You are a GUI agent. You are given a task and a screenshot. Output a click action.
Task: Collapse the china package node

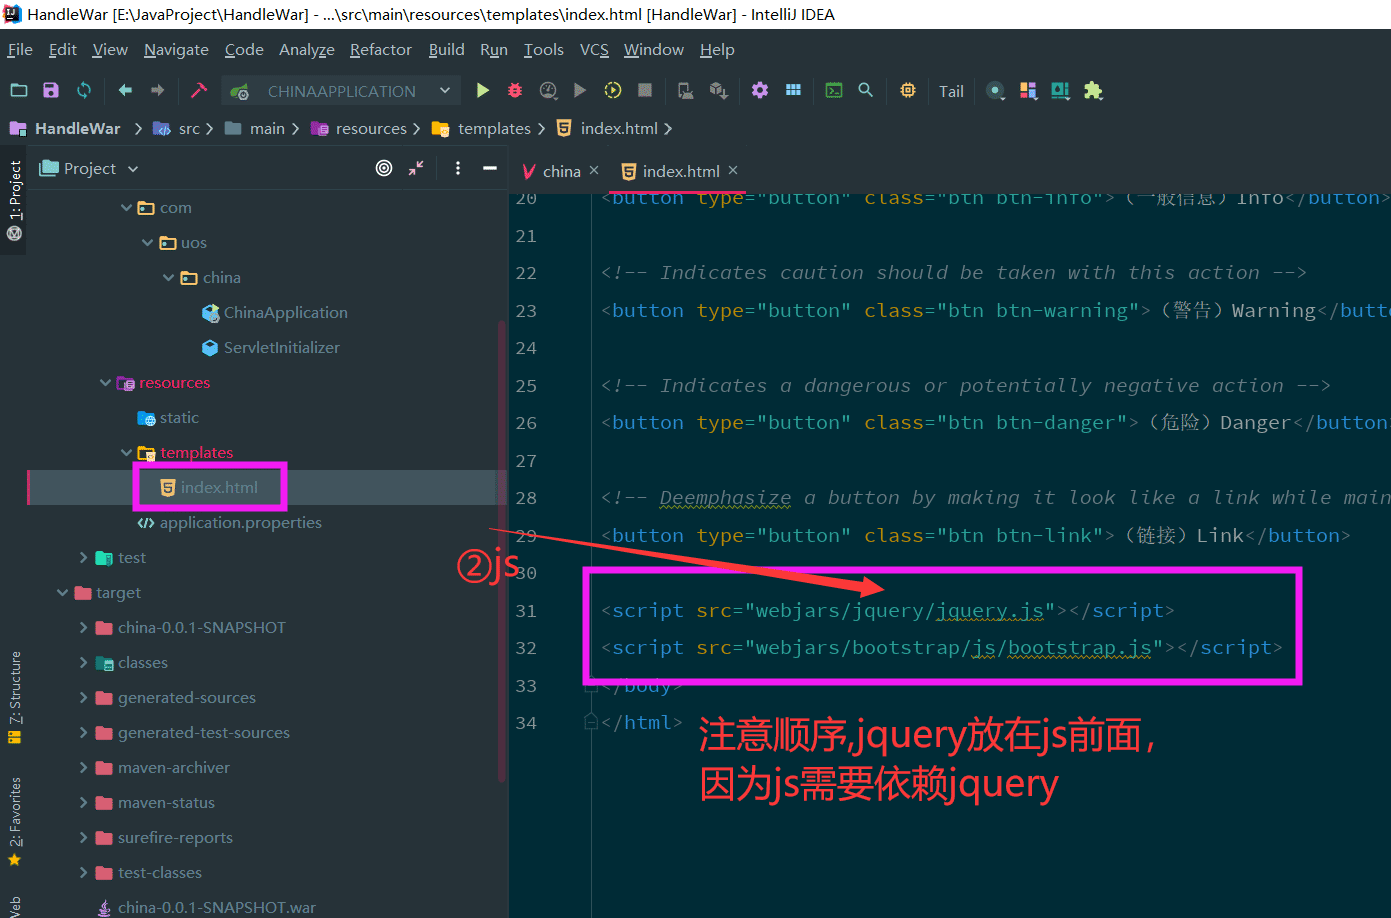click(169, 278)
